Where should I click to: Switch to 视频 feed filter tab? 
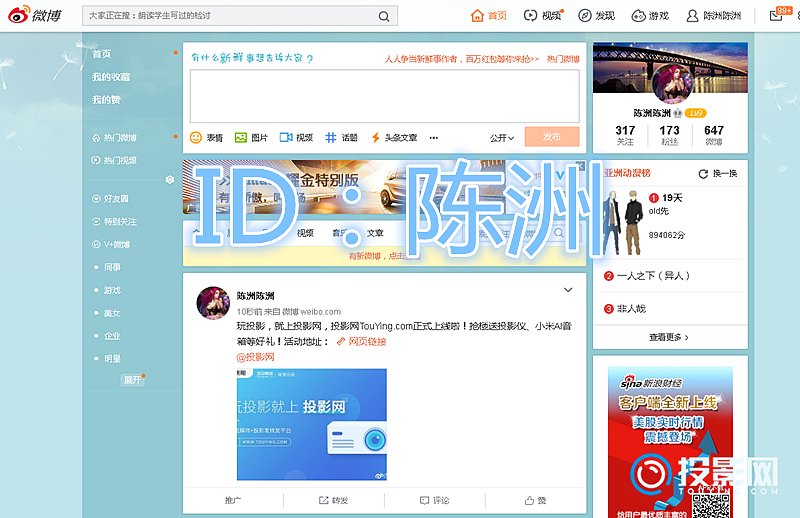click(305, 233)
